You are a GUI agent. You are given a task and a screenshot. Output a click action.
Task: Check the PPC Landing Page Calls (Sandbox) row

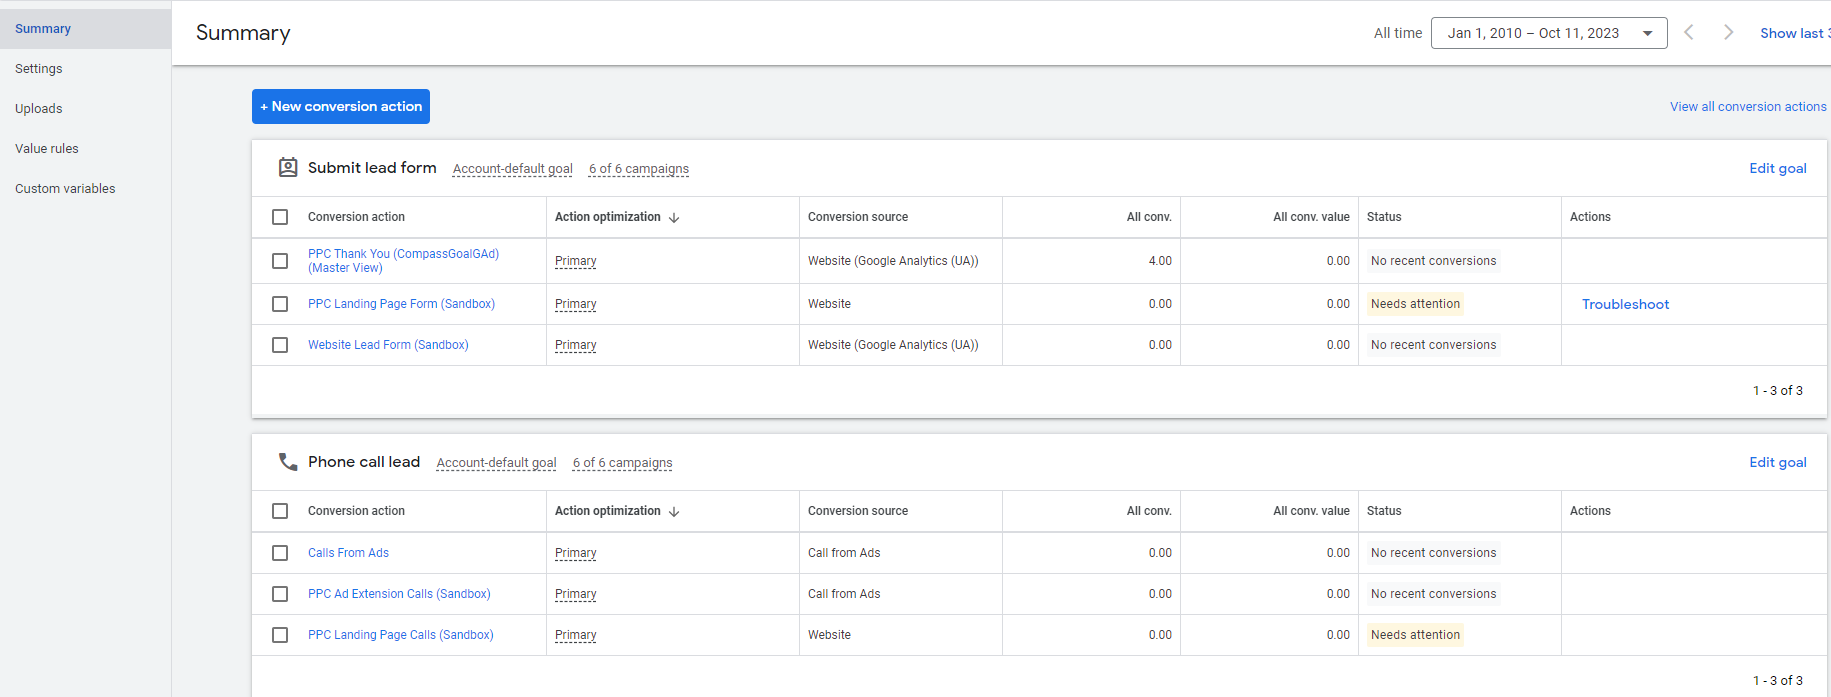pos(280,635)
